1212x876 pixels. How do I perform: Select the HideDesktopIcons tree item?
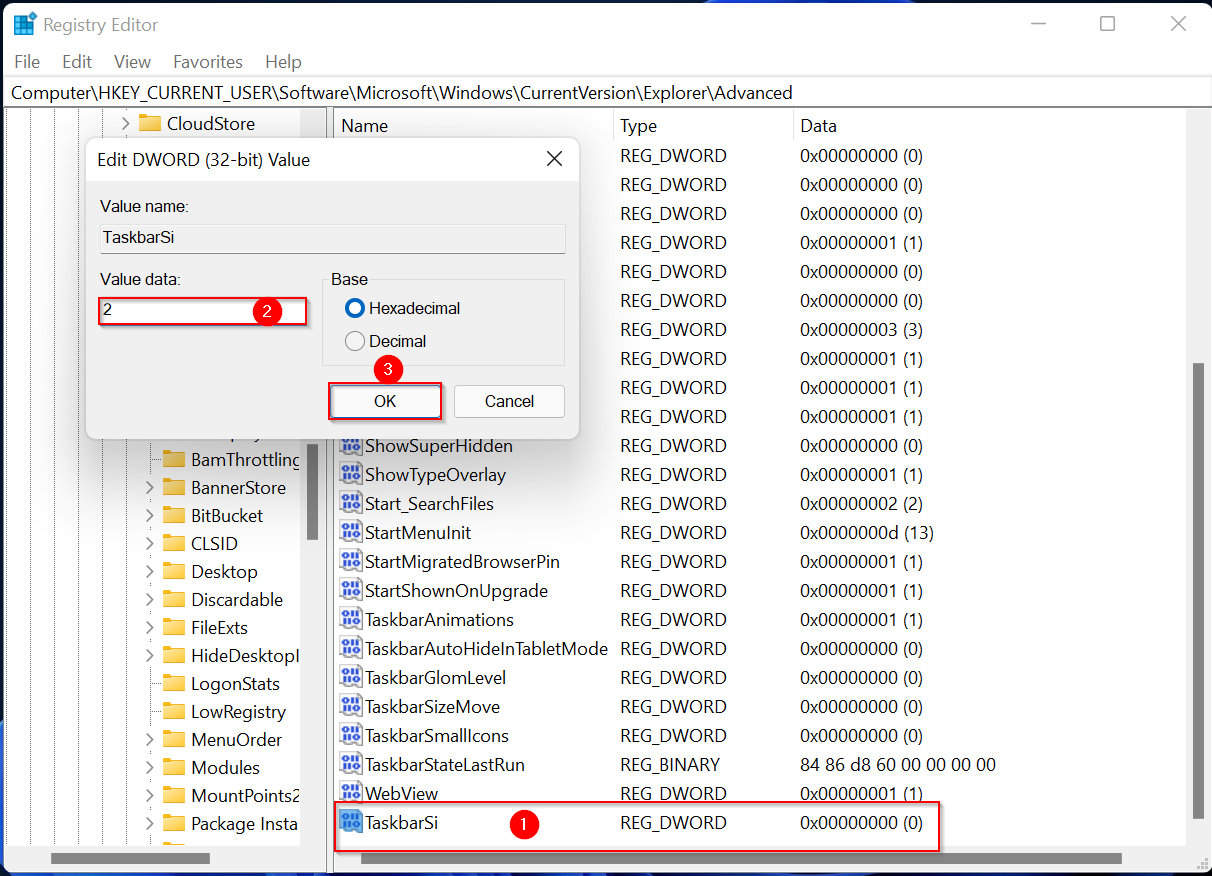click(245, 655)
